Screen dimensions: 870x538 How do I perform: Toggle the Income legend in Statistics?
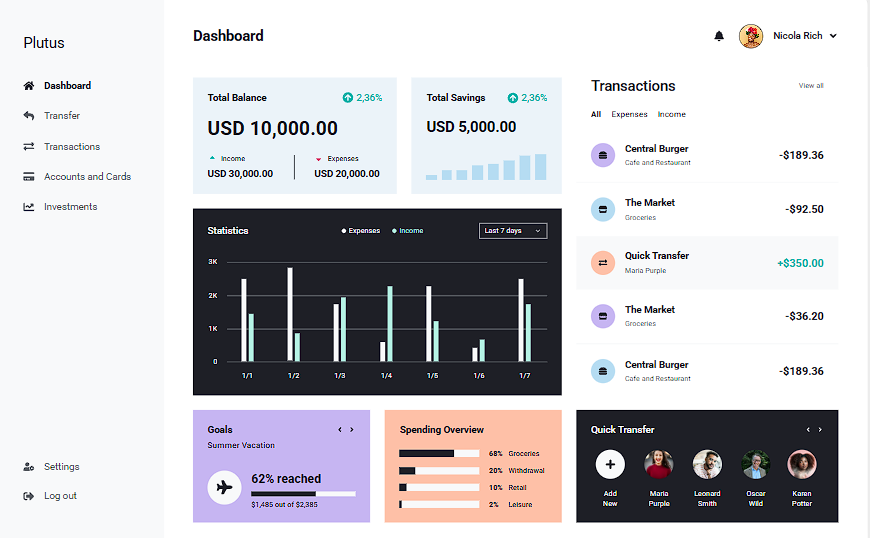pyautogui.click(x=408, y=231)
